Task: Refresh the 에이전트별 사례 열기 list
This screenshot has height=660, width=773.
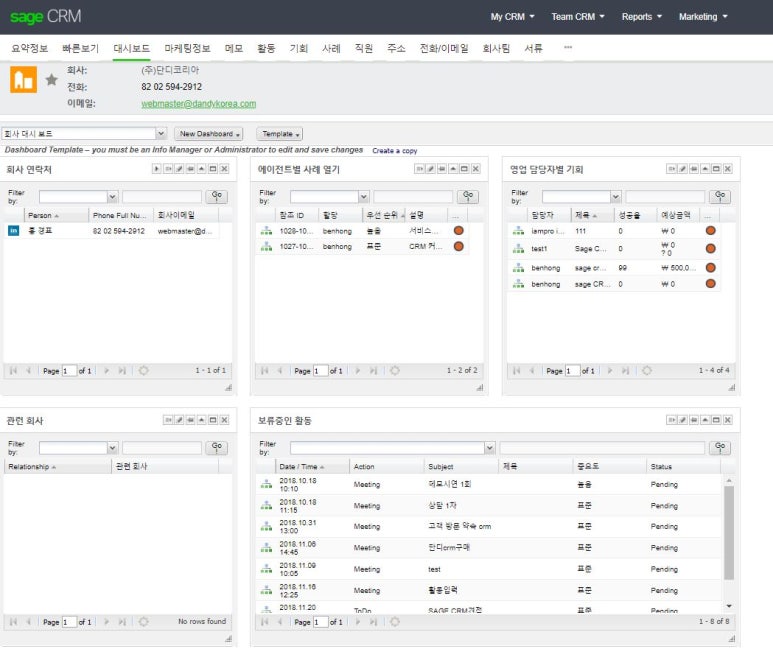Action: (395, 370)
